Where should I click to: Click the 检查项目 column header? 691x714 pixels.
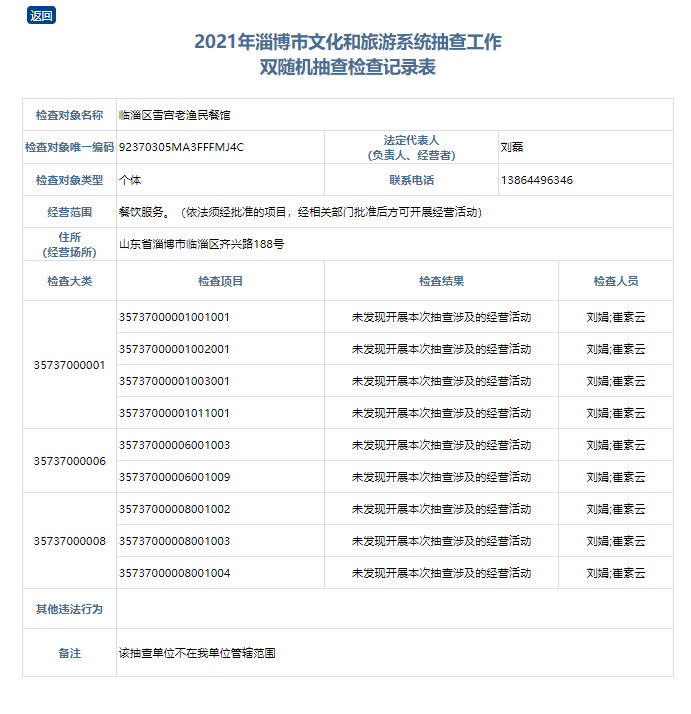[x=220, y=282]
